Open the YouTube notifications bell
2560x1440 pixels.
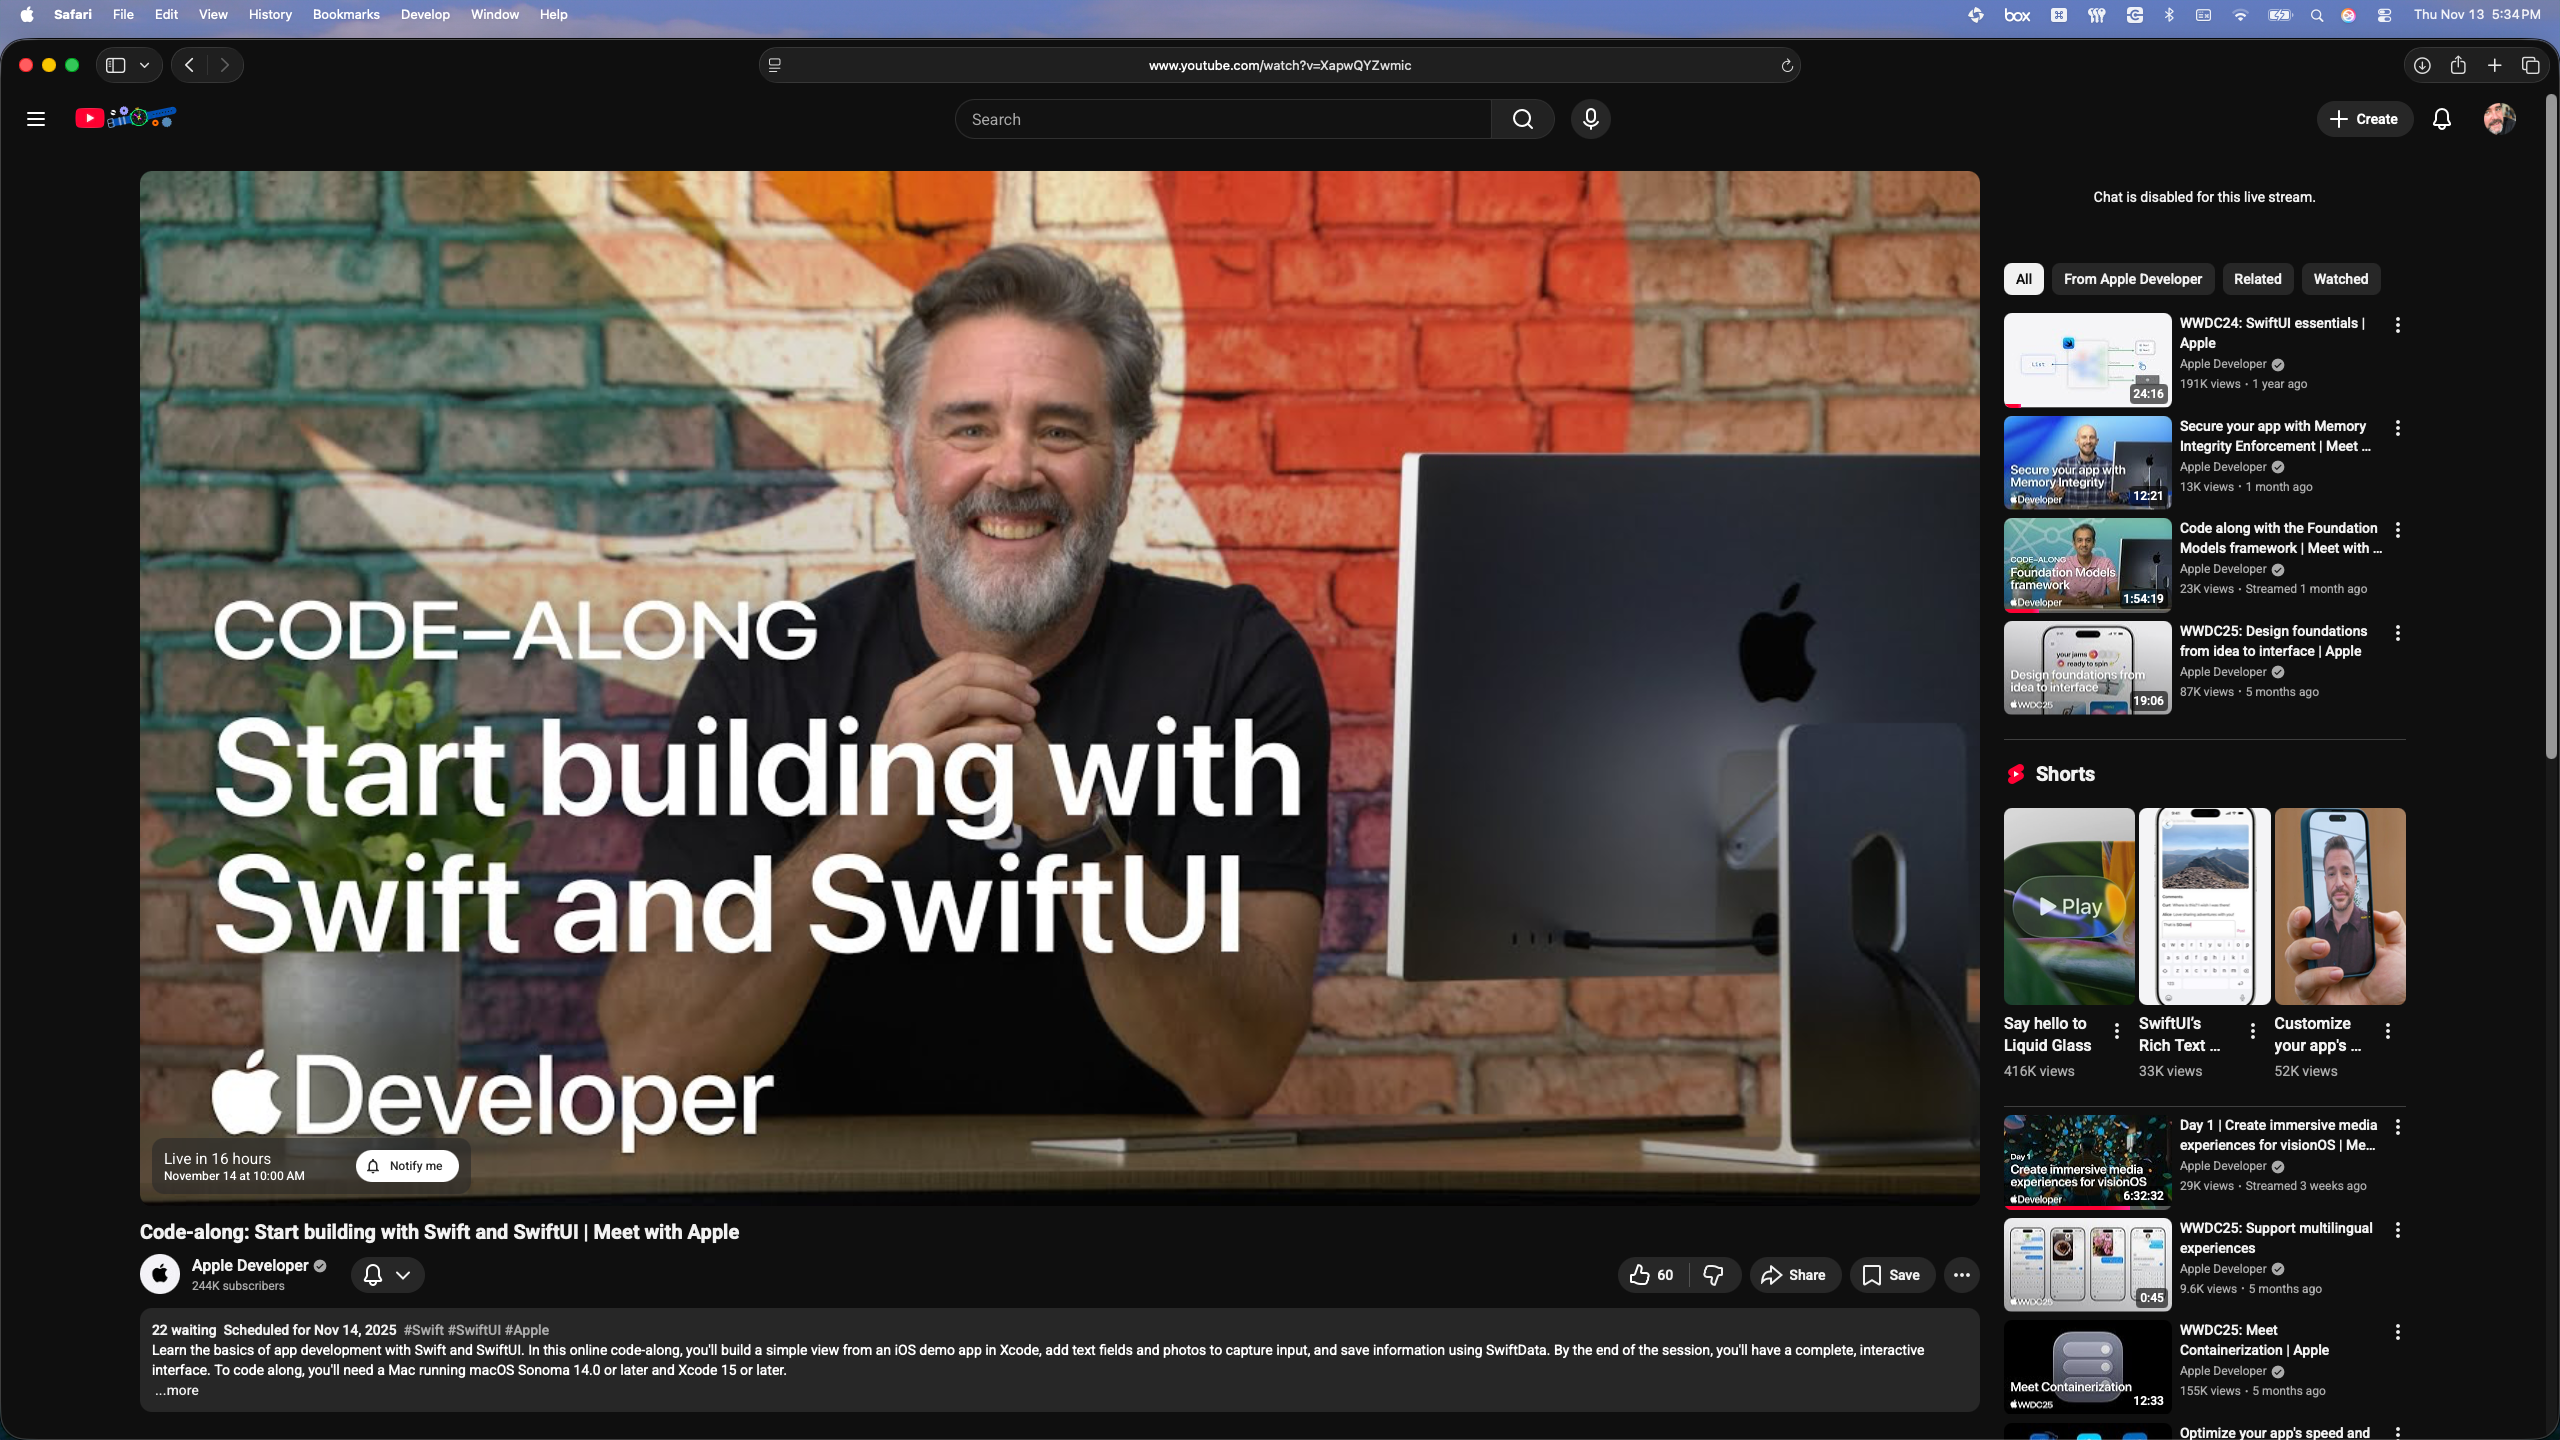coord(2441,119)
